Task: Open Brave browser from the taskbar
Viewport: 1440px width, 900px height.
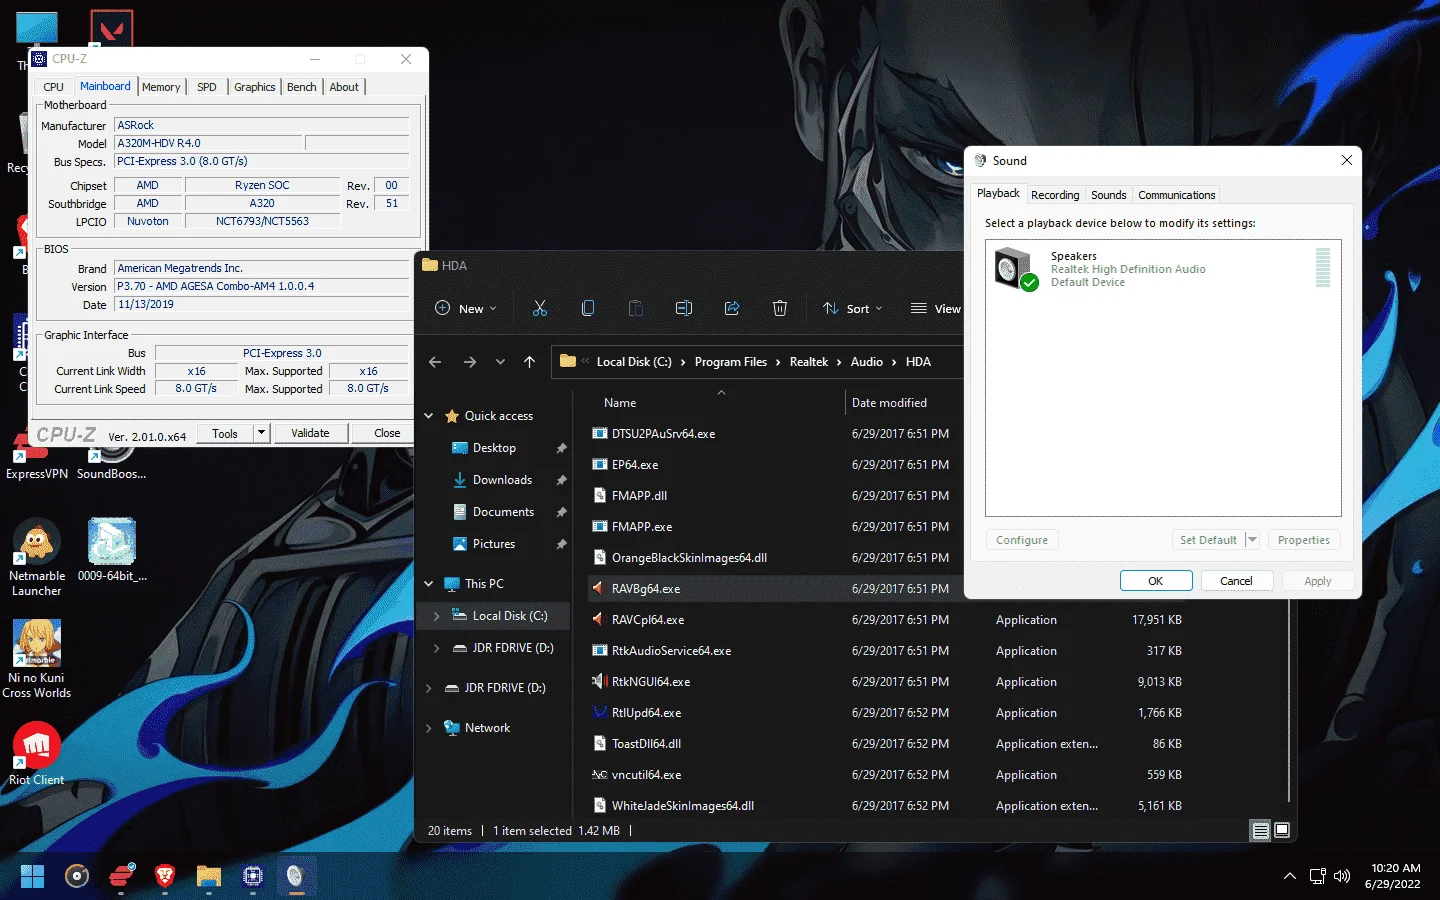Action: (x=165, y=876)
